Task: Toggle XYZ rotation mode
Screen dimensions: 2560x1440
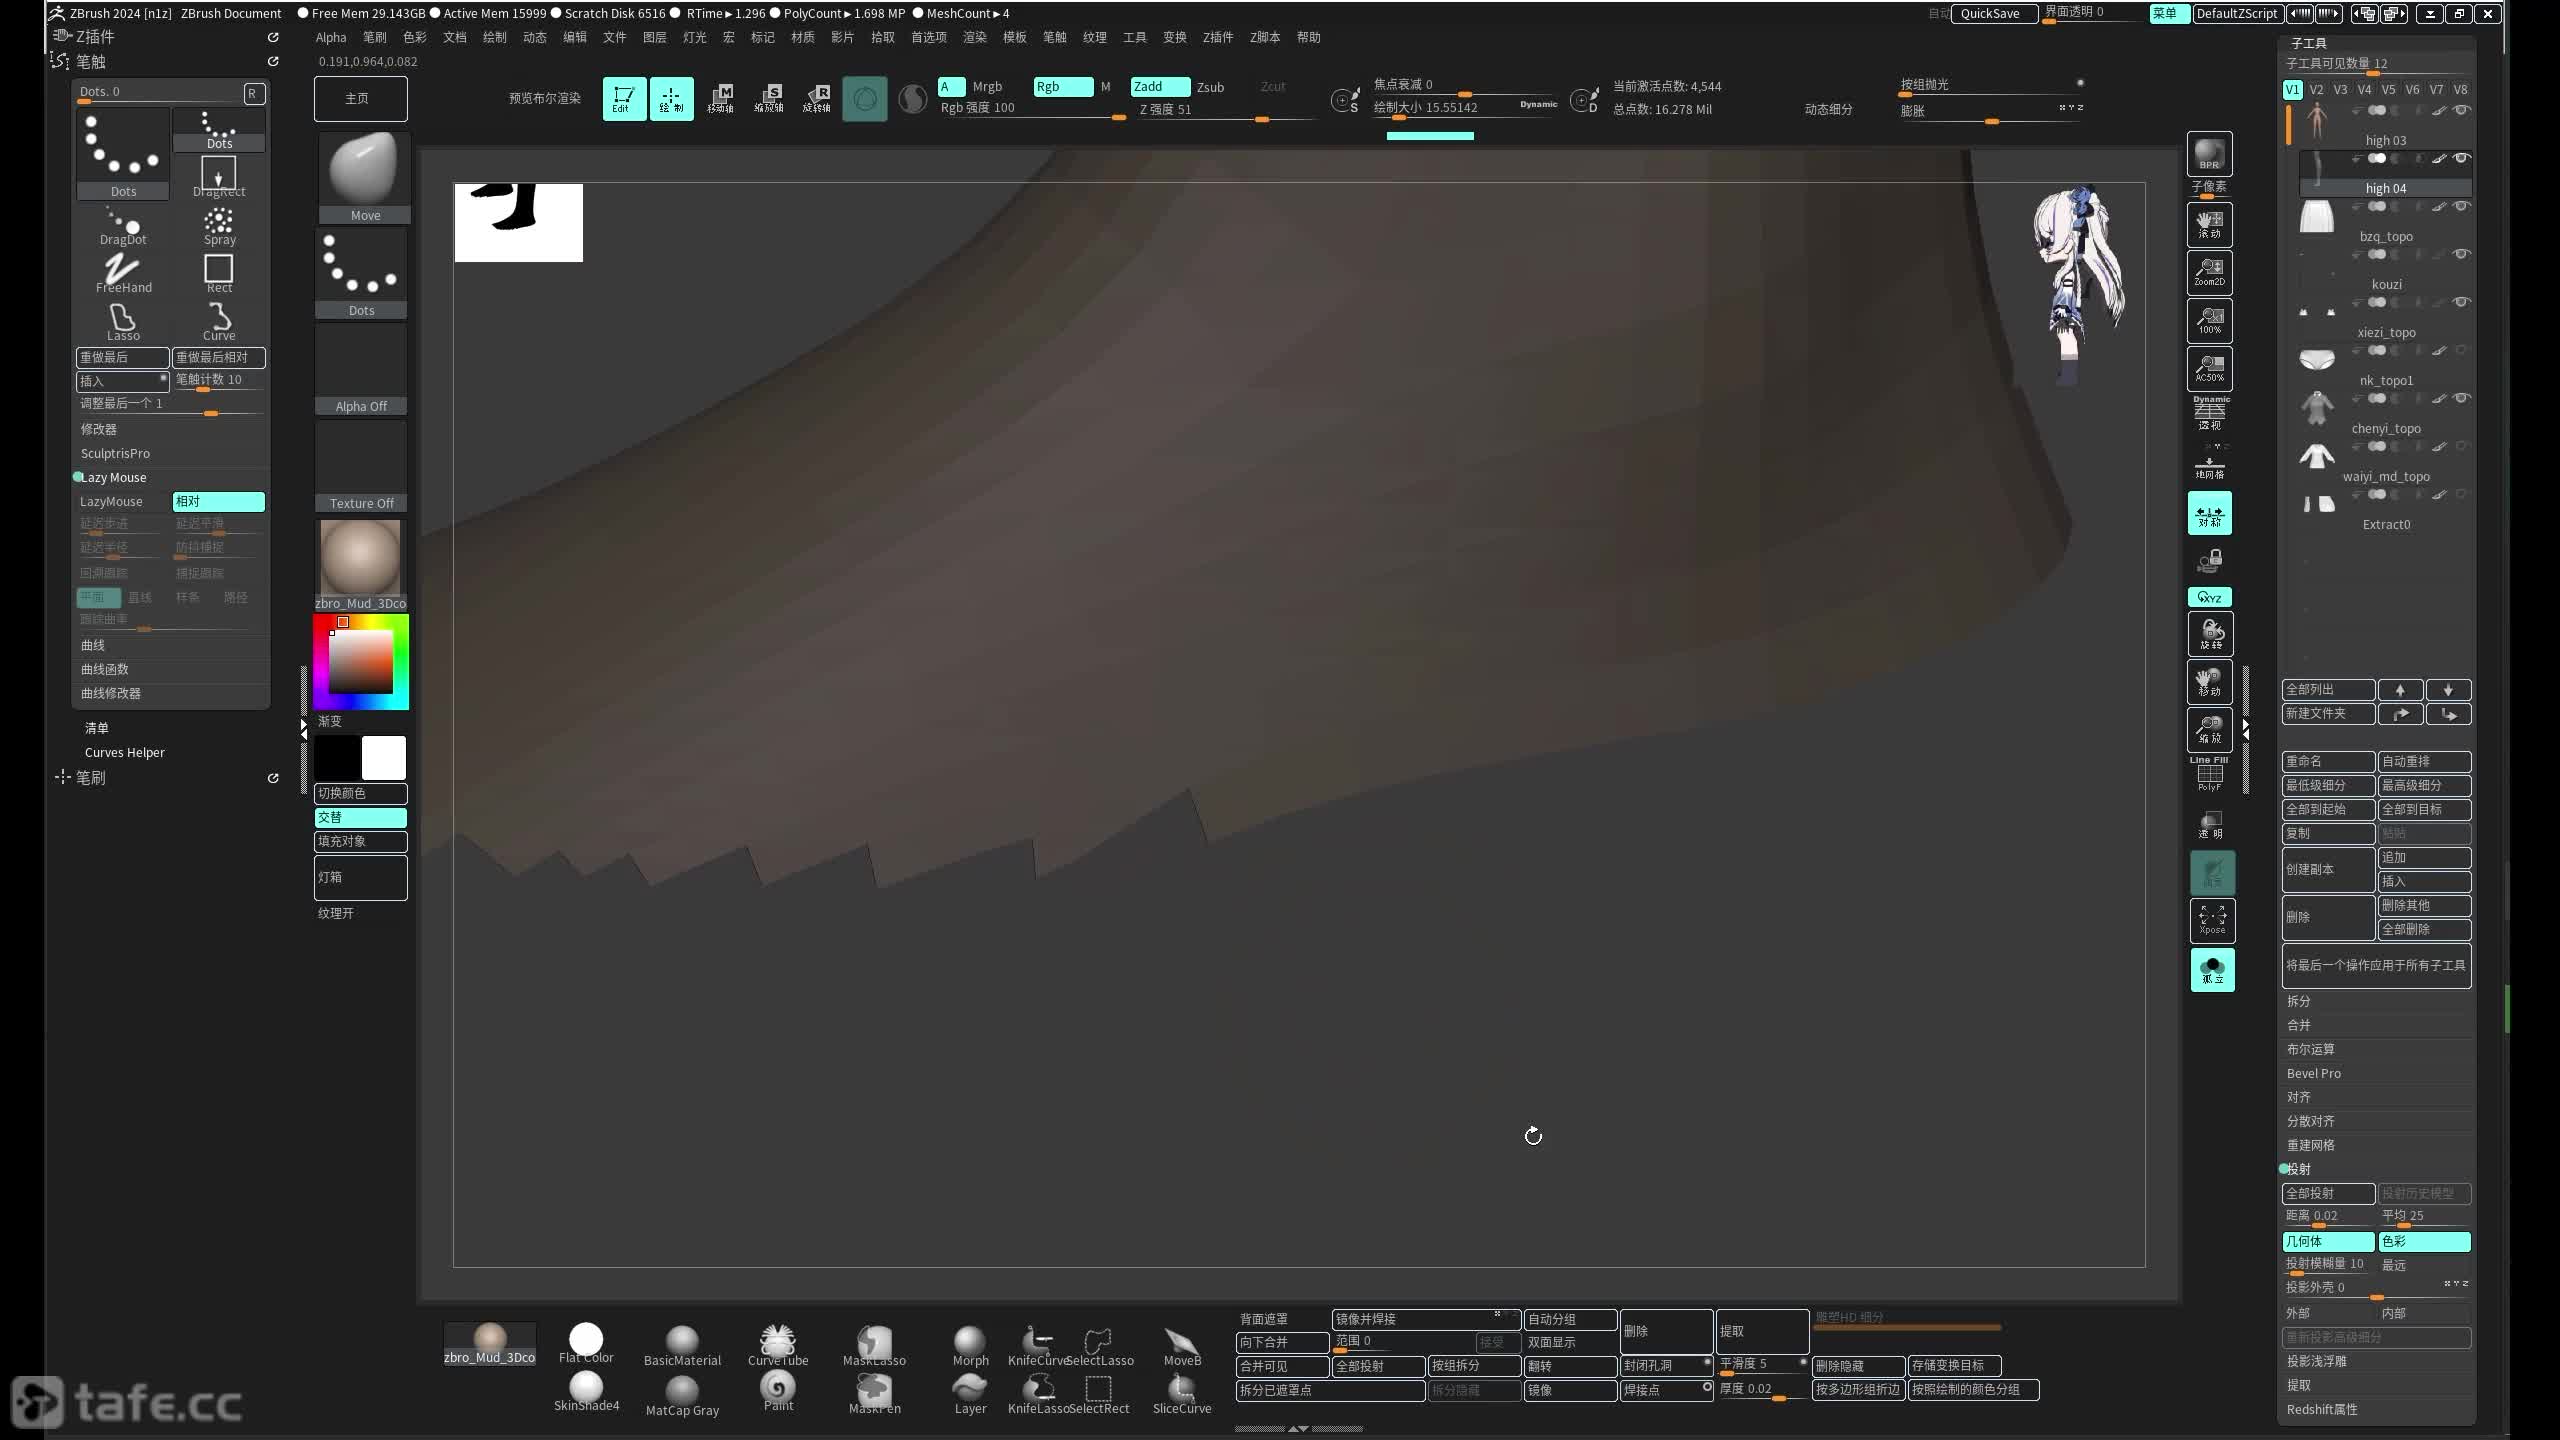Action: click(x=2209, y=597)
